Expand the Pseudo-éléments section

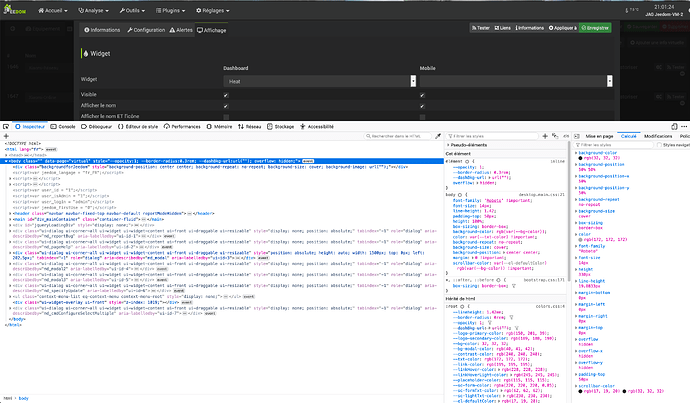coord(449,145)
